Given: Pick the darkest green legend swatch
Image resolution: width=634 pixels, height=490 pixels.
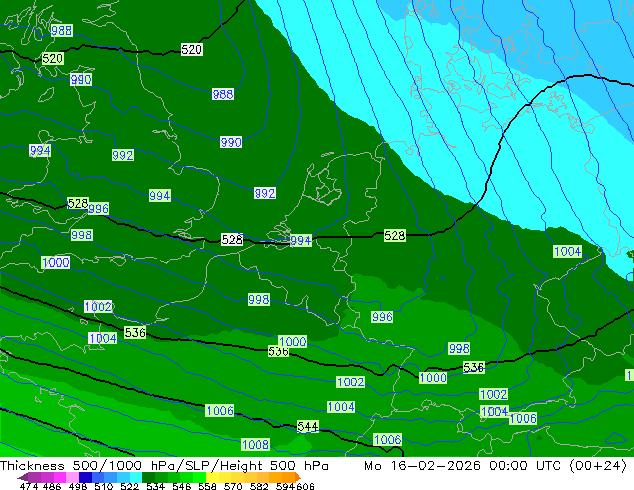Looking at the screenshot, I should tap(148, 477).
